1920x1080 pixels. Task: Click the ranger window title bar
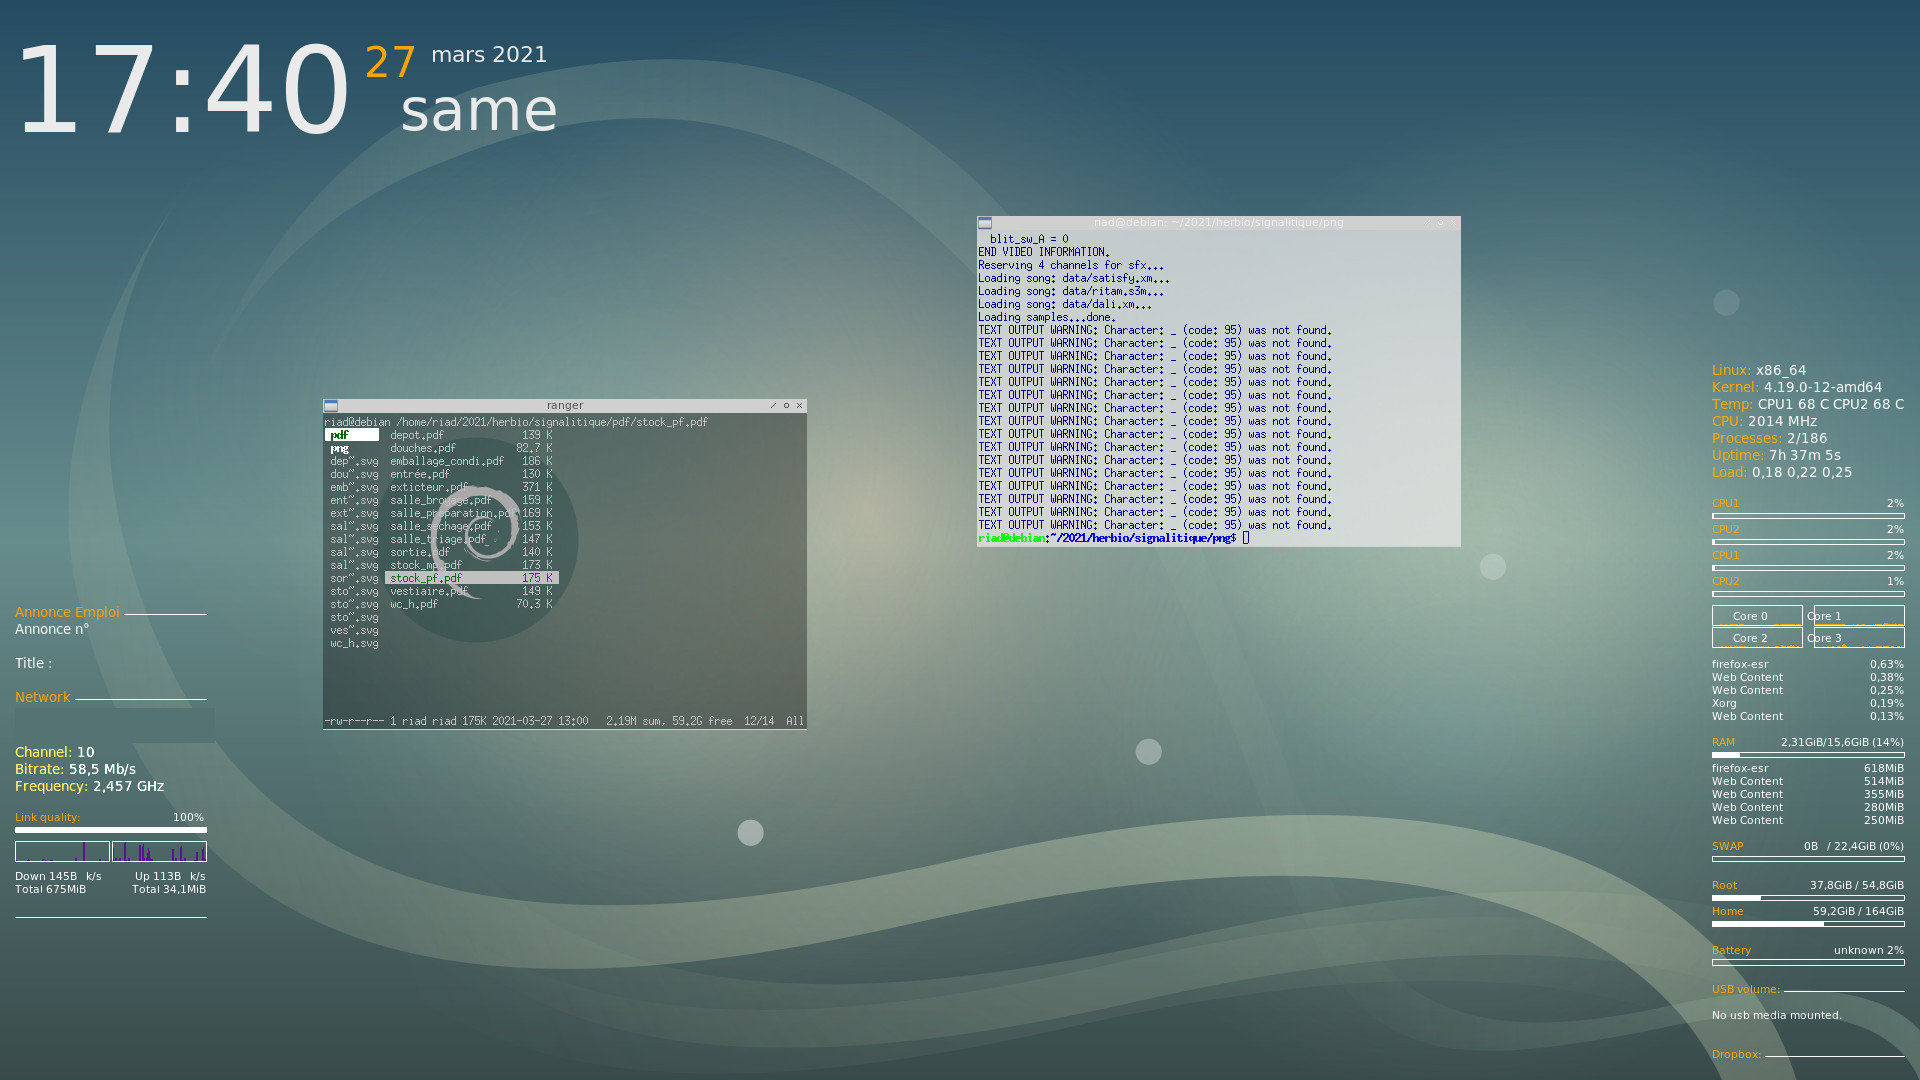tap(565, 406)
